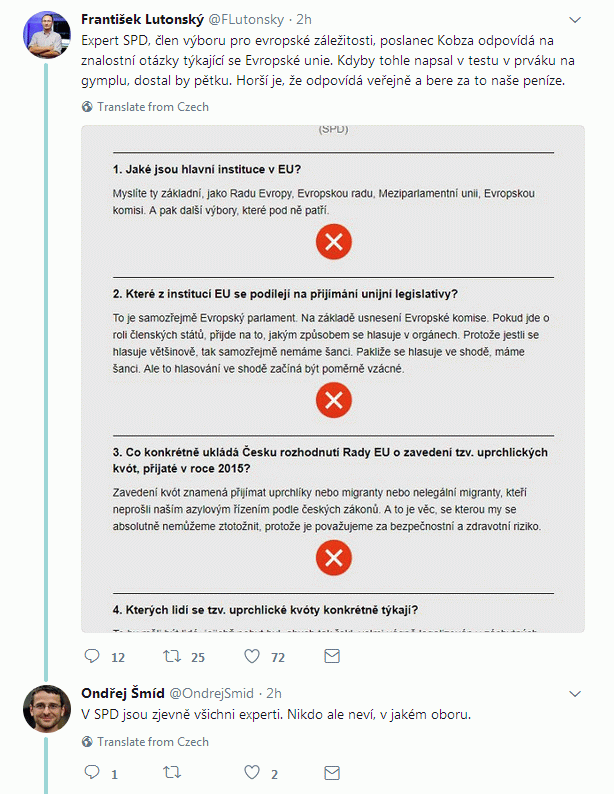This screenshot has height=794, width=614.
Task: Share Ondřej Šmíd's tweet via message icon
Action: [x=332, y=773]
